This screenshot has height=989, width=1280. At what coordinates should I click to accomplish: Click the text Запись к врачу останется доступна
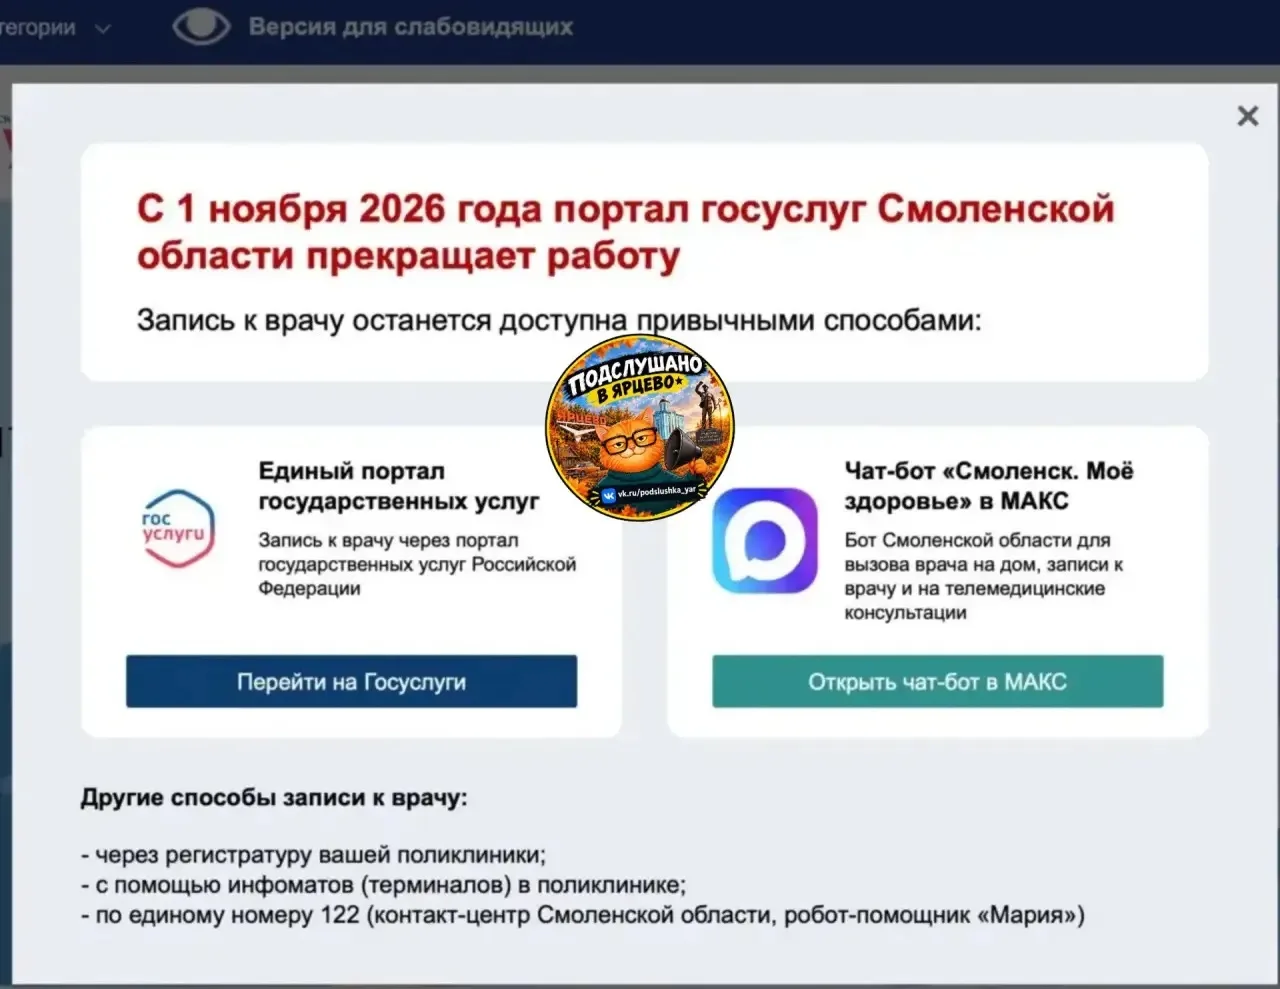click(559, 321)
